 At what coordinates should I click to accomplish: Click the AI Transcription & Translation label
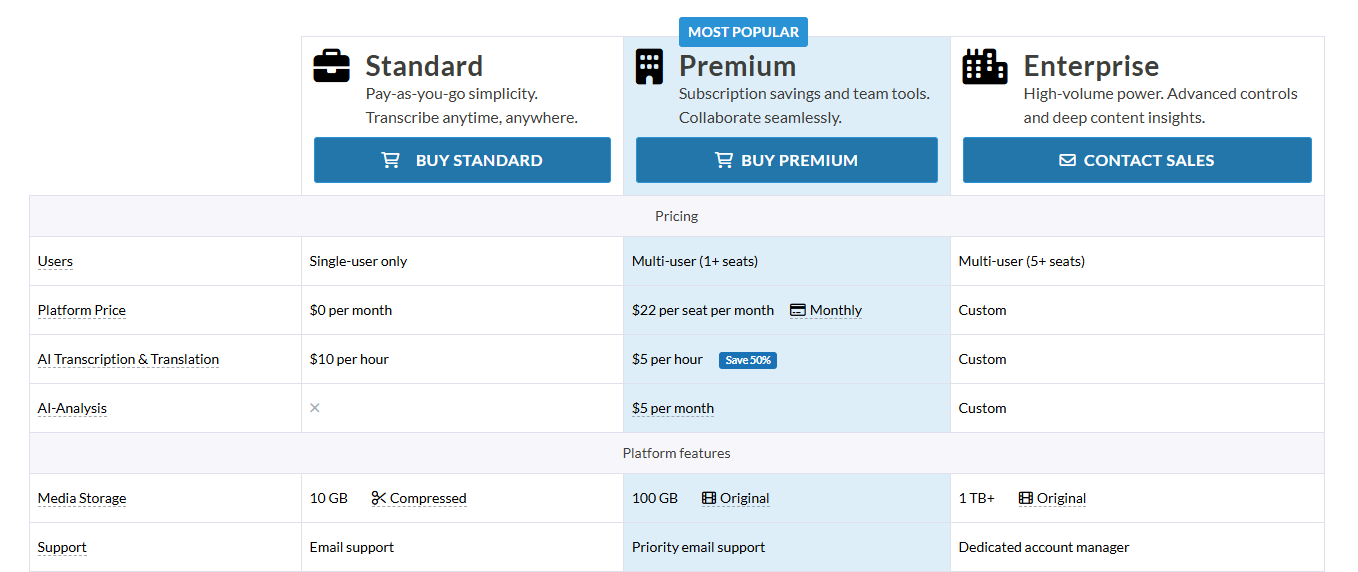pos(128,359)
